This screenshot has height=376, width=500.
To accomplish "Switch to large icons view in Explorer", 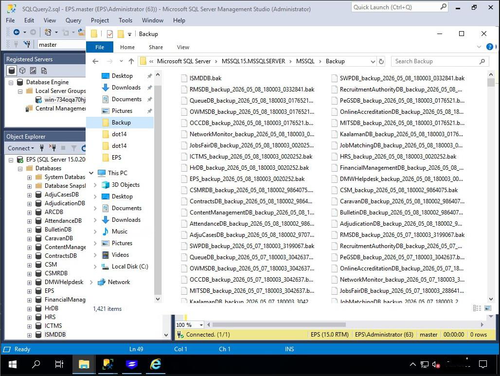I will pyautogui.click(x=488, y=308).
